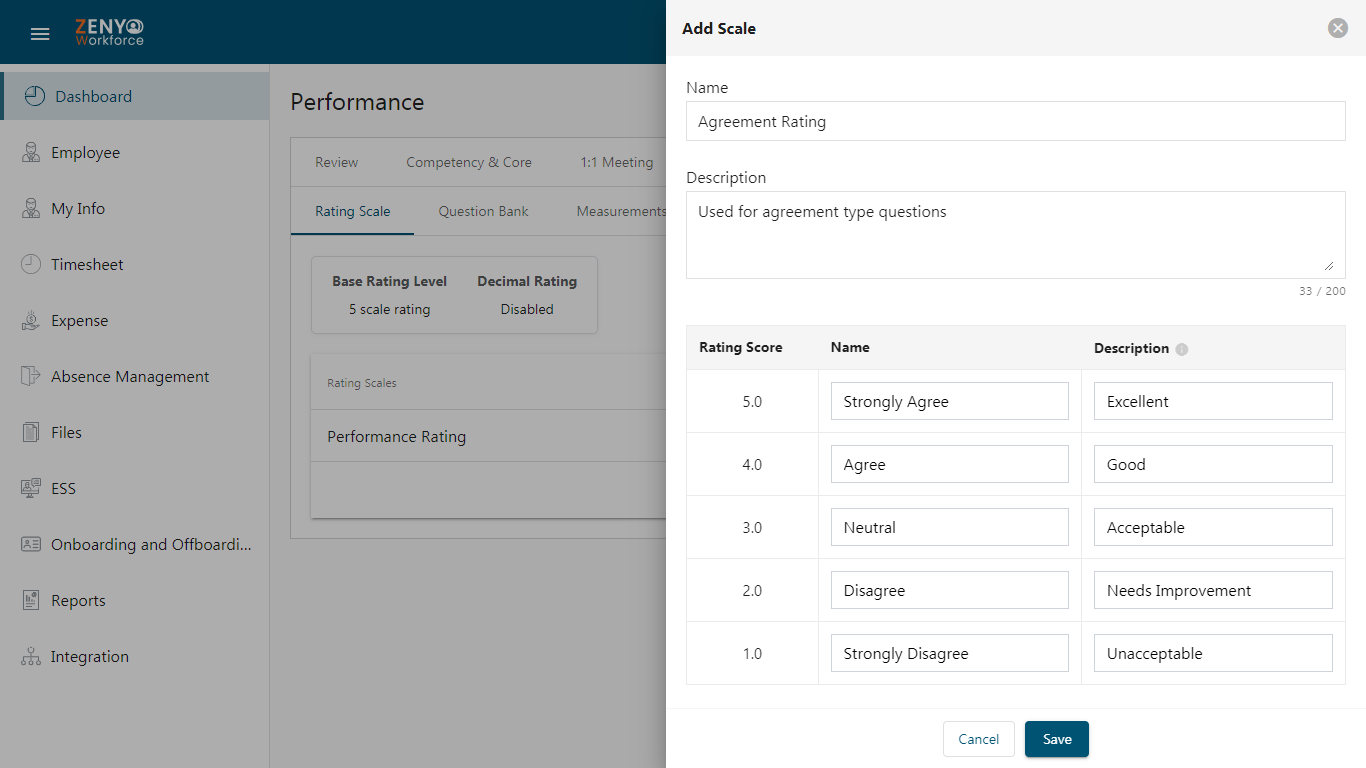Click the Reports sidebar icon
Image resolution: width=1366 pixels, height=768 pixels.
pyautogui.click(x=31, y=600)
